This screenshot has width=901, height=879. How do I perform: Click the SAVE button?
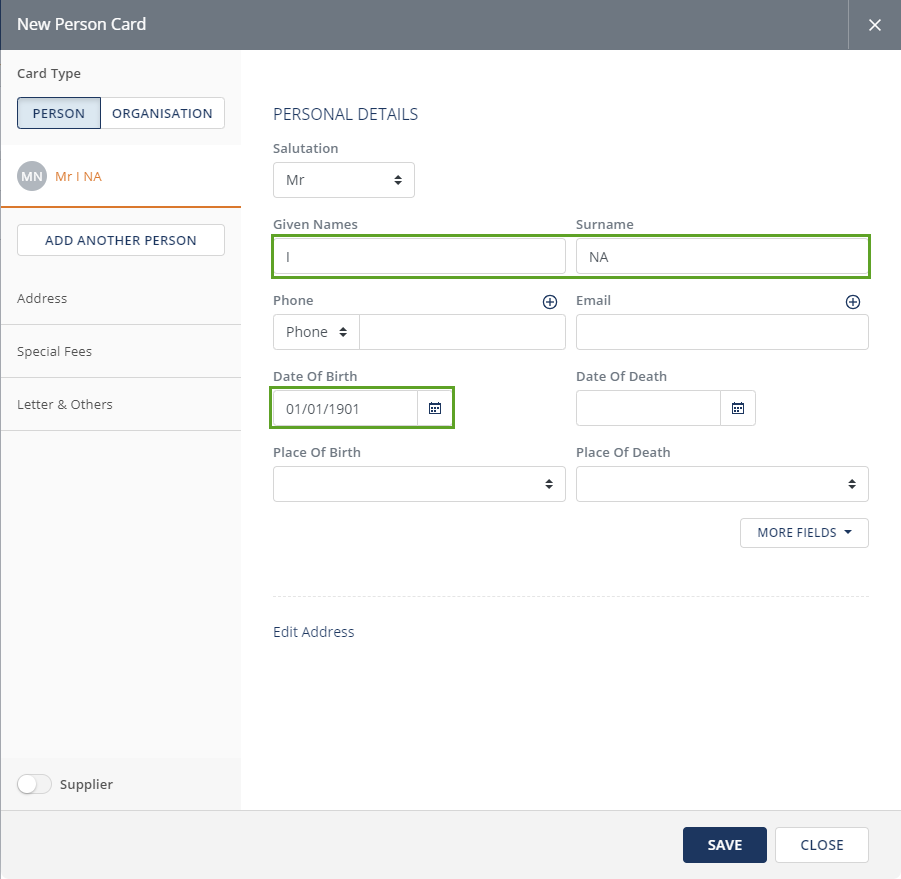724,845
